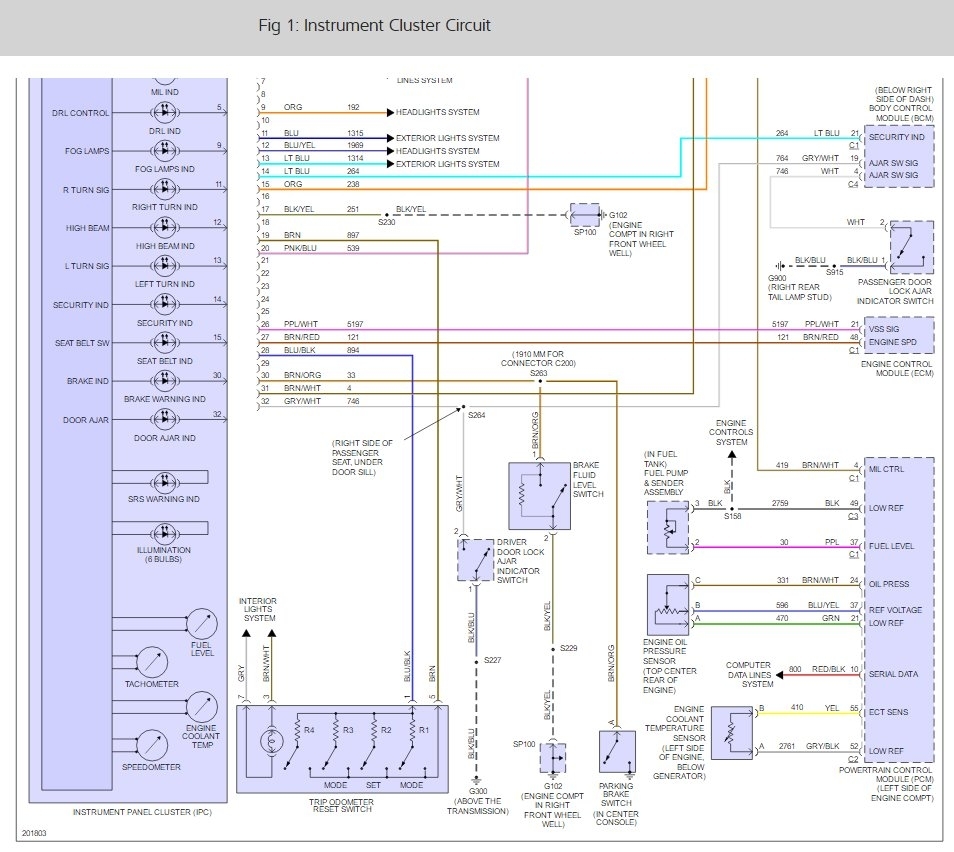The height and width of the screenshot is (852, 954).
Task: Click the '(1910 MM FOR CONNECTOR C200)' note
Action: [538, 358]
